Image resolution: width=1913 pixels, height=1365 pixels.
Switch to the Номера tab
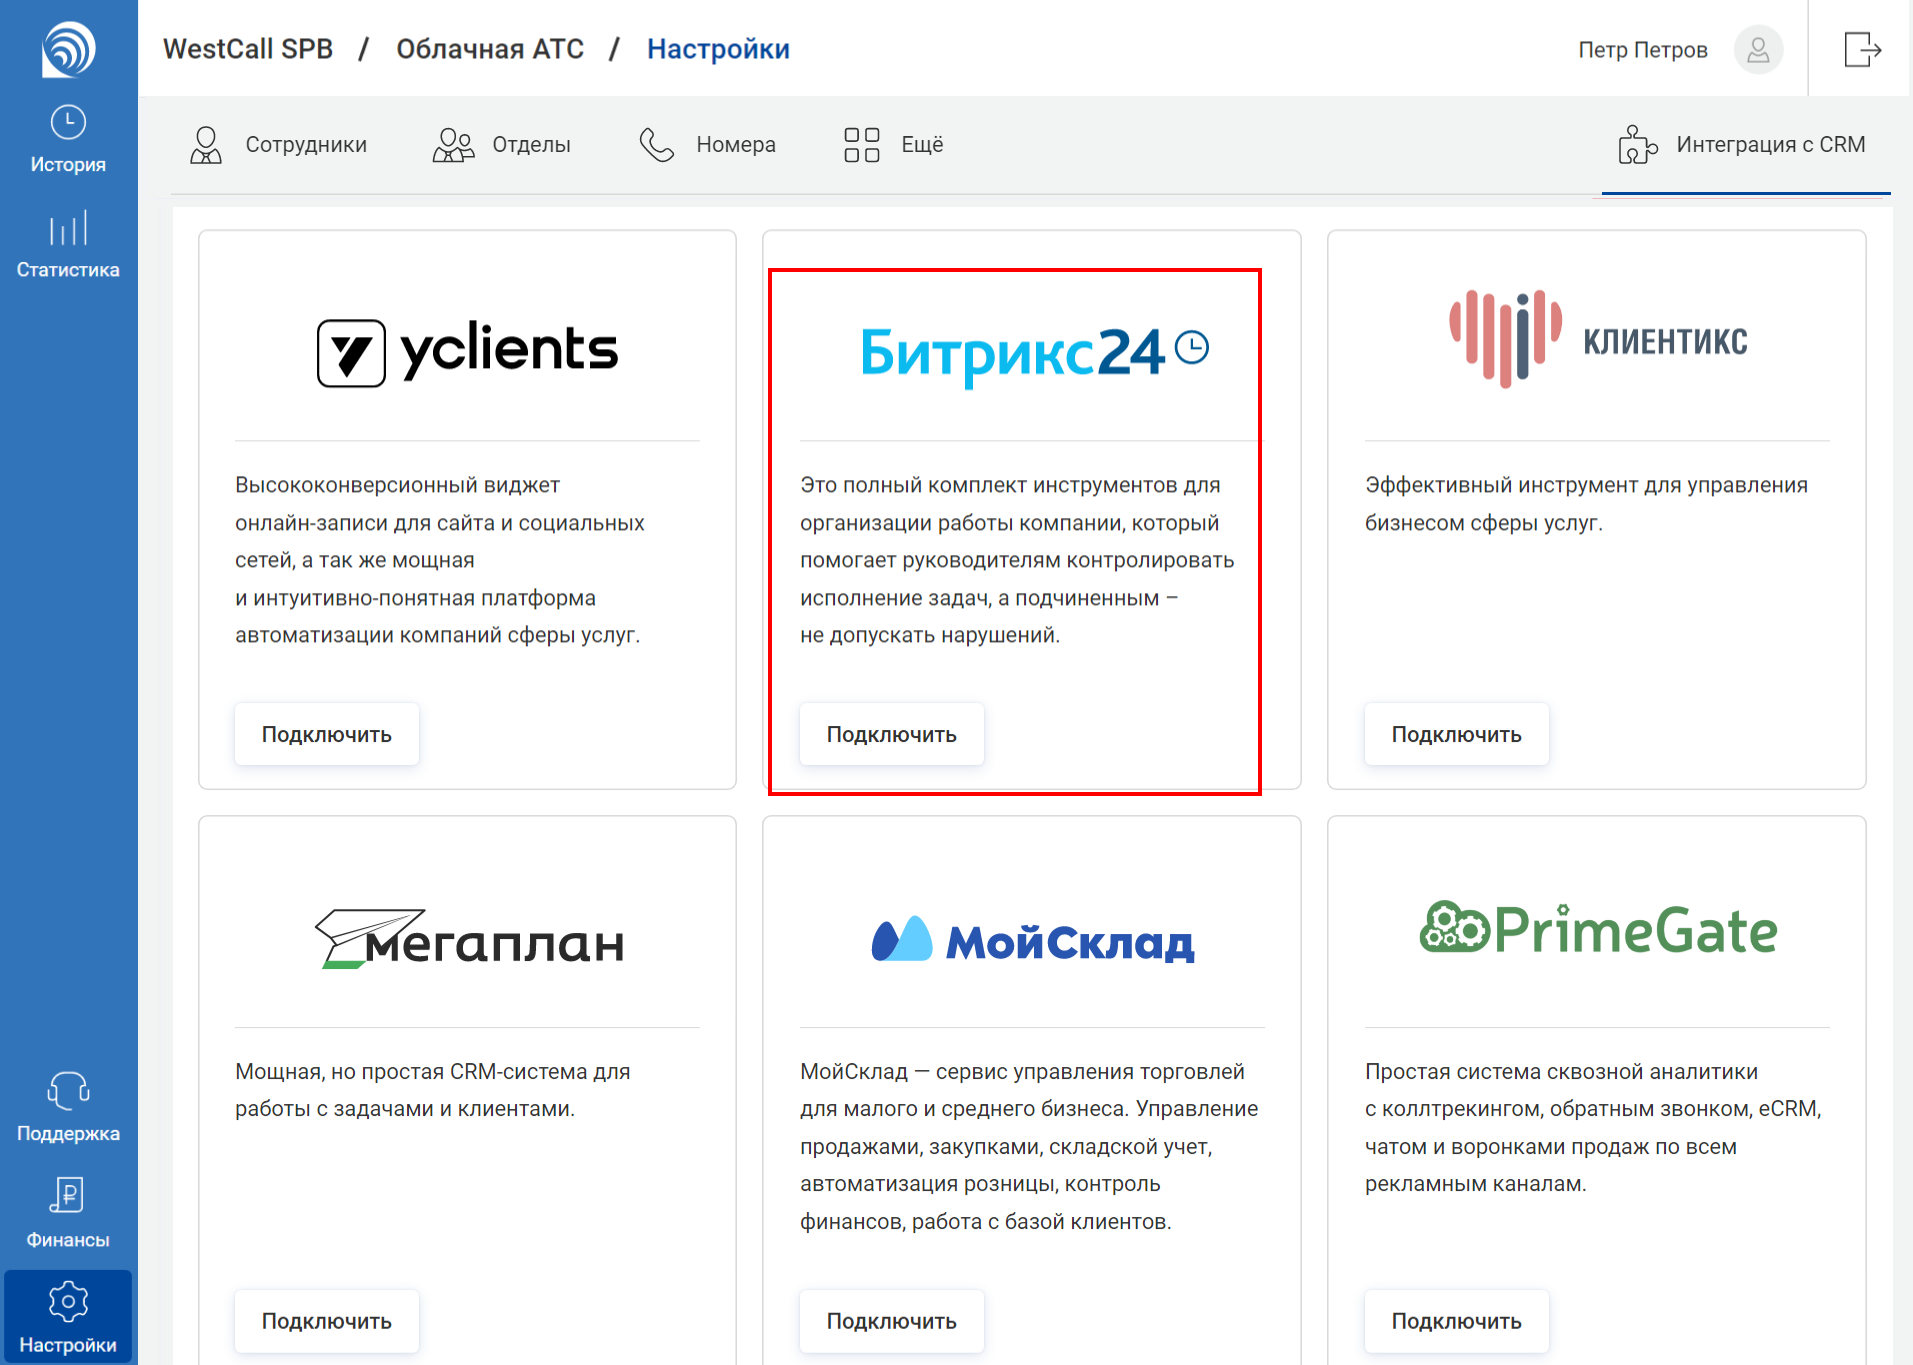(707, 145)
